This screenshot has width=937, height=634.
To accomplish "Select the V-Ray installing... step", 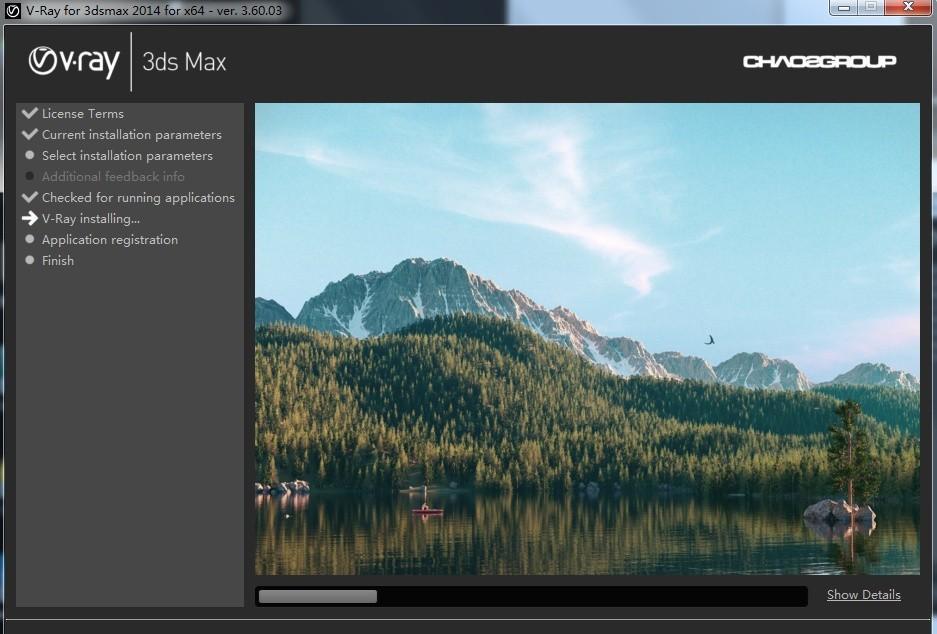I will (x=91, y=219).
